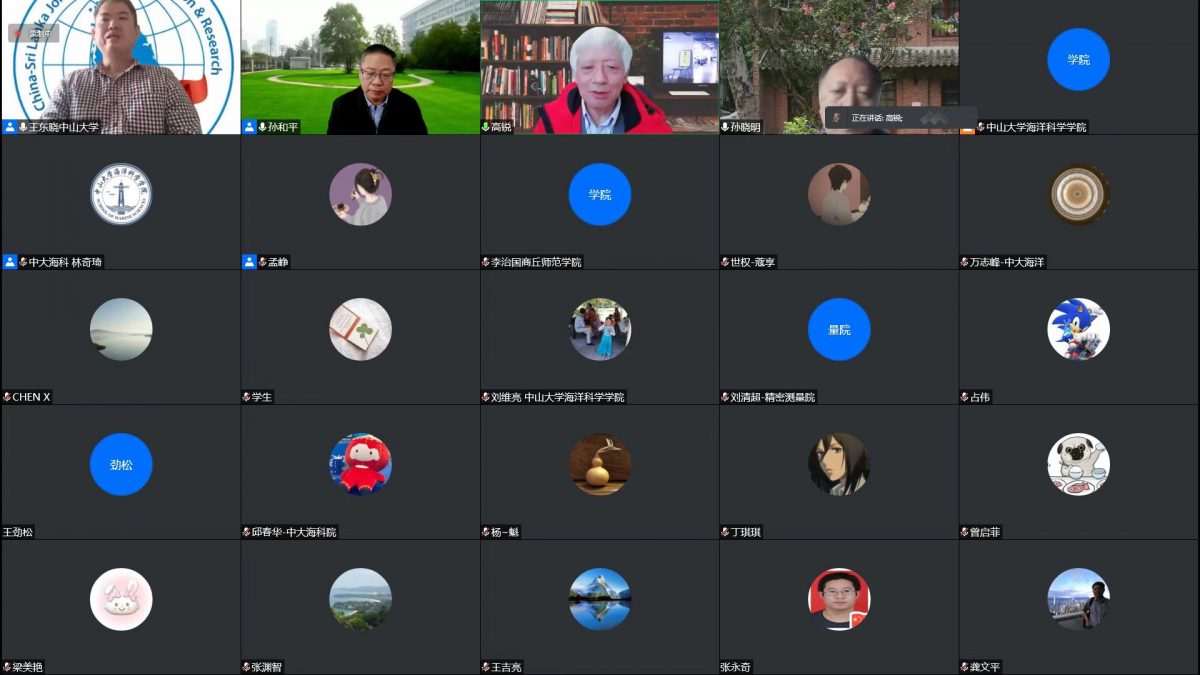Screen dimensions: 1200x675
Task: Click the muted mic icon beside CHEN X
Action: [7, 397]
